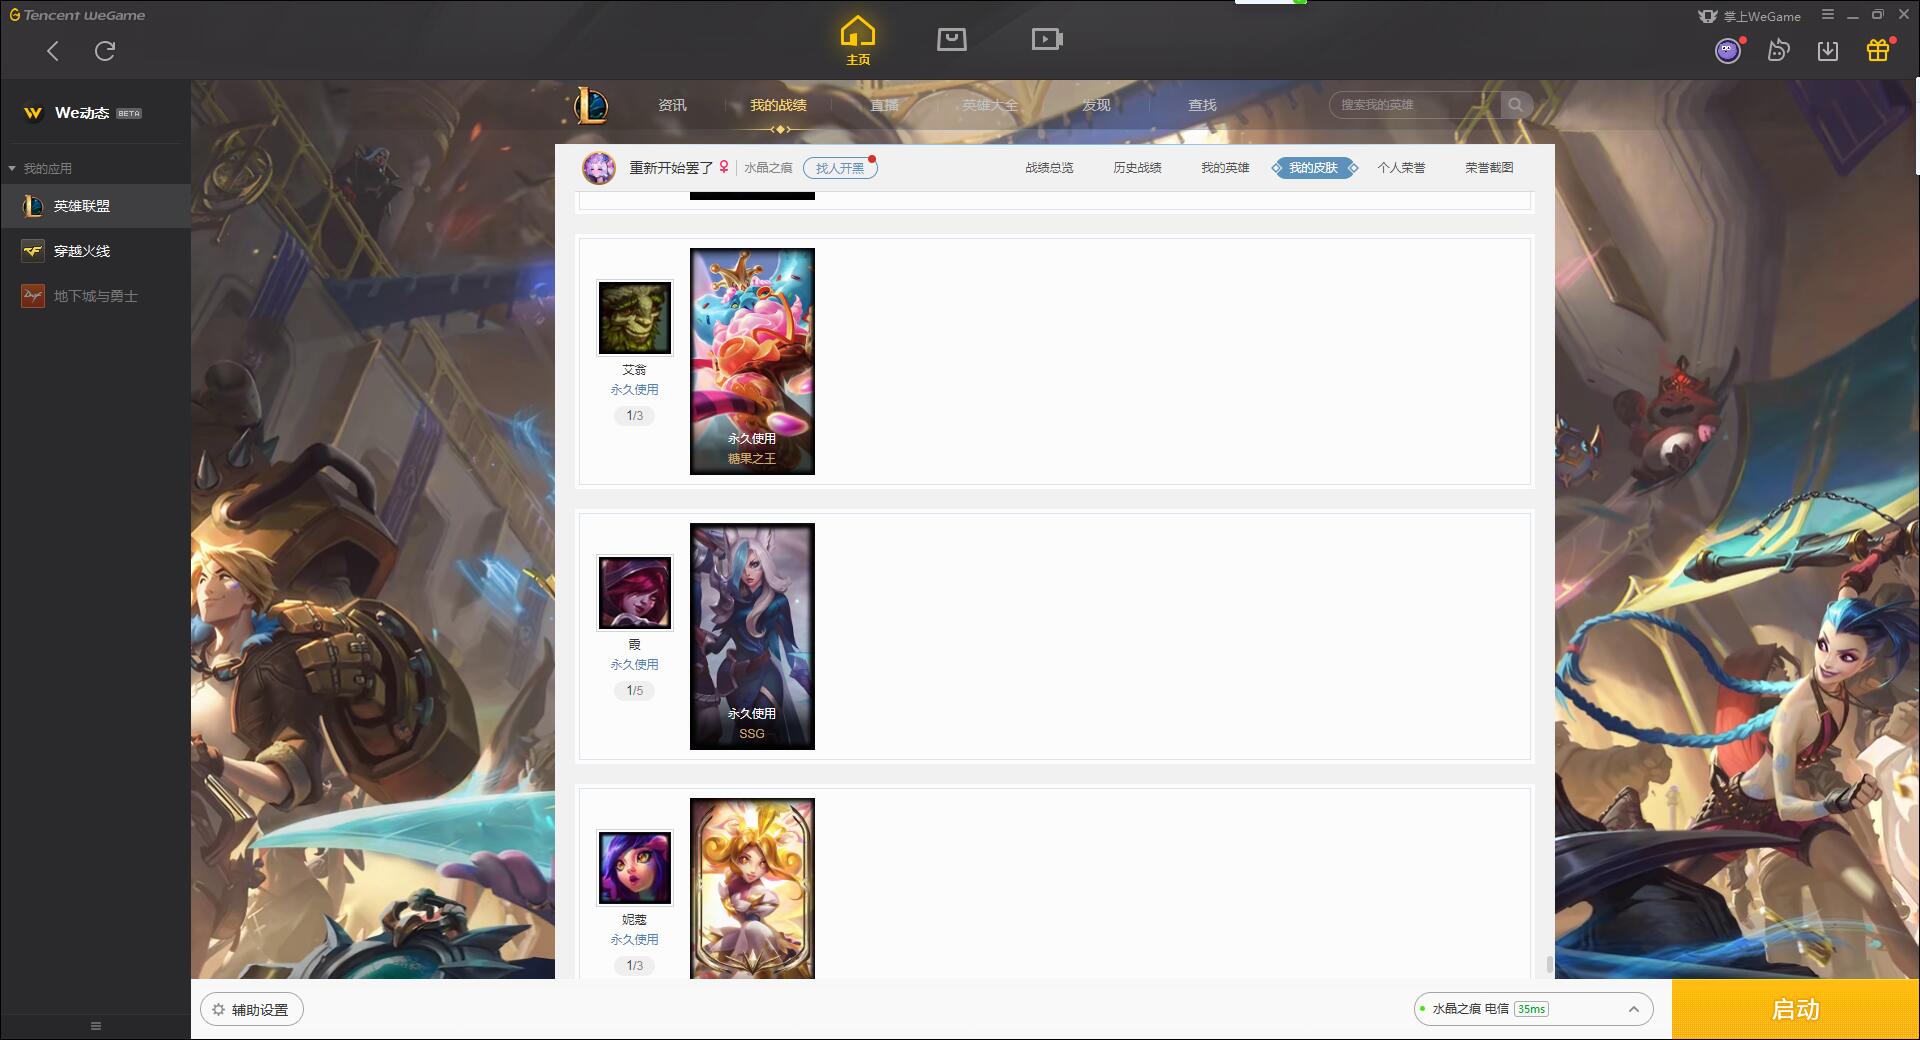The image size is (1920, 1040).
Task: Click the sidebar bottom collapse handle
Action: click(96, 1026)
